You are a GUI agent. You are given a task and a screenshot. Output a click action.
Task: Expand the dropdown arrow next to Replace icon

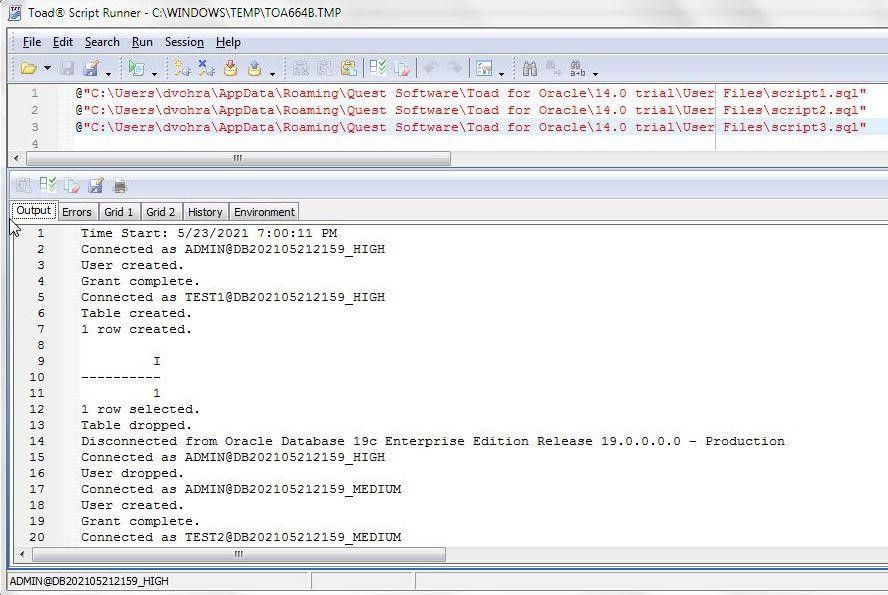pos(595,73)
